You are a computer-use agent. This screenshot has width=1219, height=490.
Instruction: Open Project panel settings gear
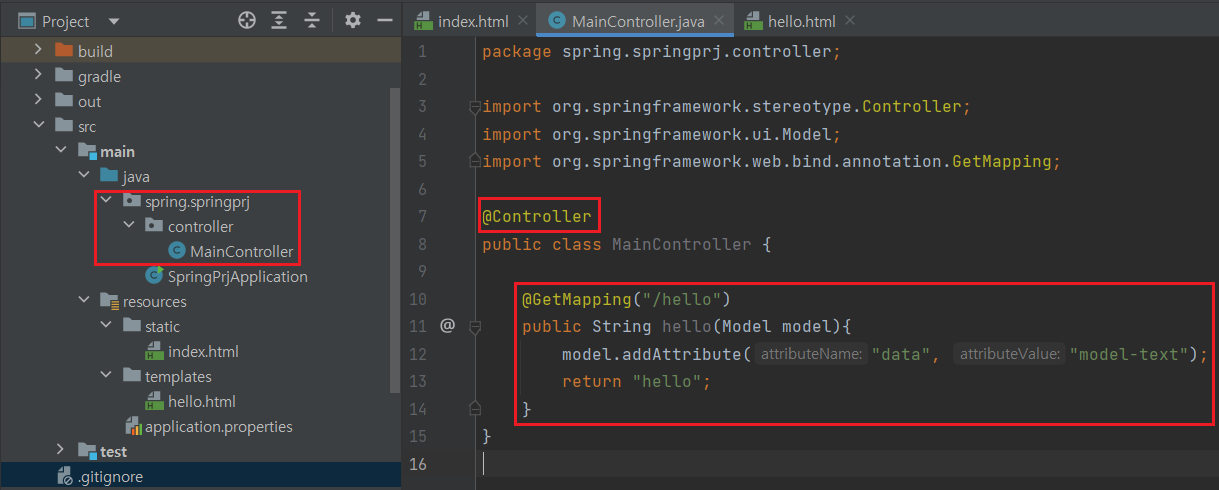(x=352, y=20)
